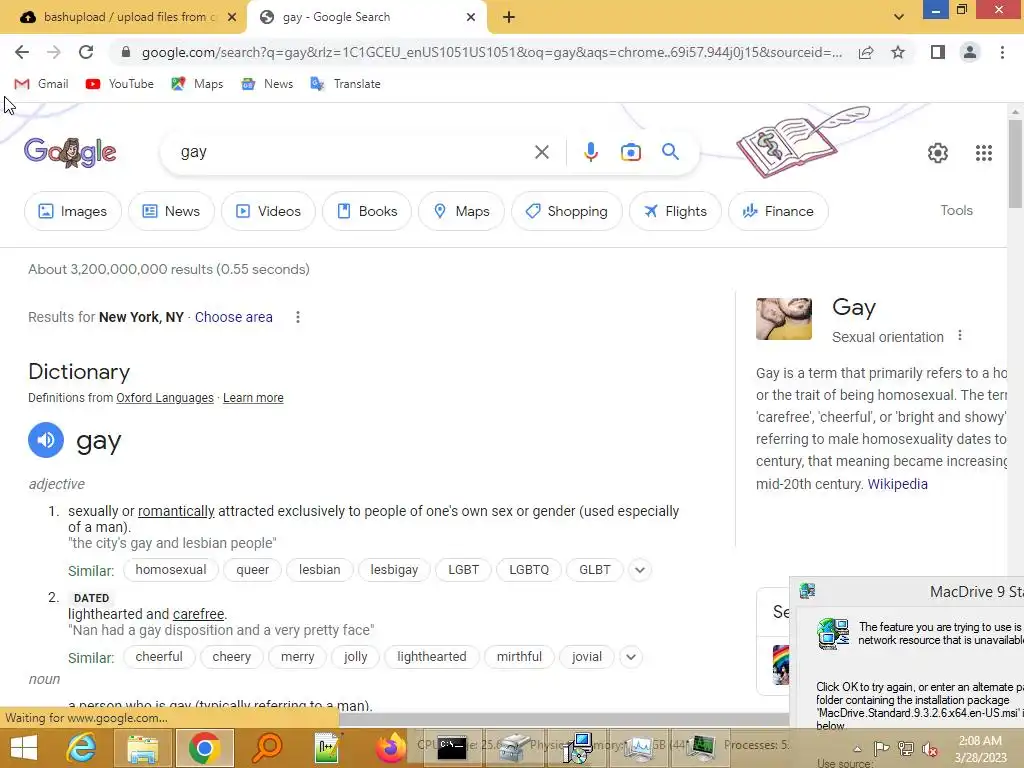The width and height of the screenshot is (1024, 768).
Task: Open the Chrome three-dot menu
Action: coord(1002,52)
